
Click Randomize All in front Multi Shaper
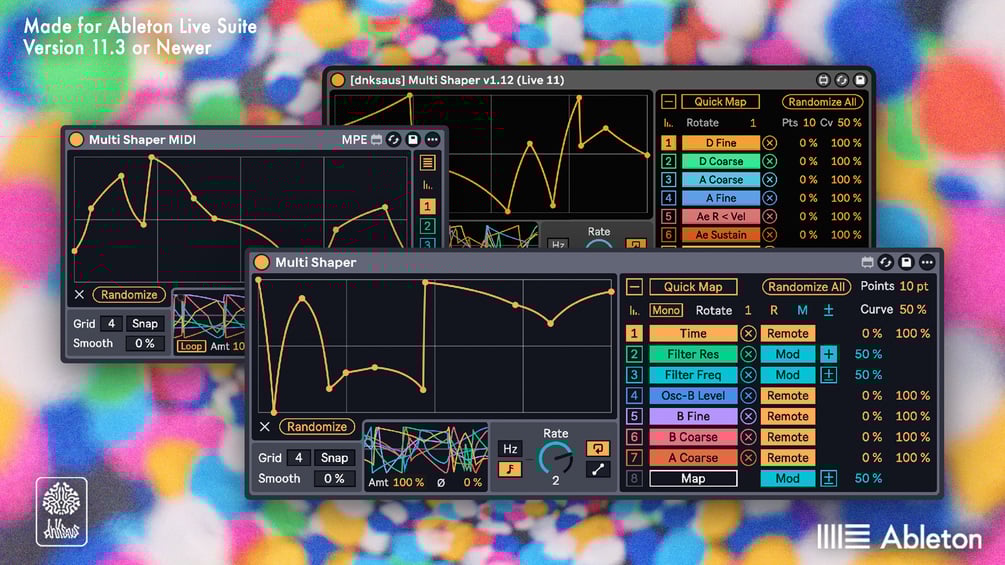(x=806, y=286)
